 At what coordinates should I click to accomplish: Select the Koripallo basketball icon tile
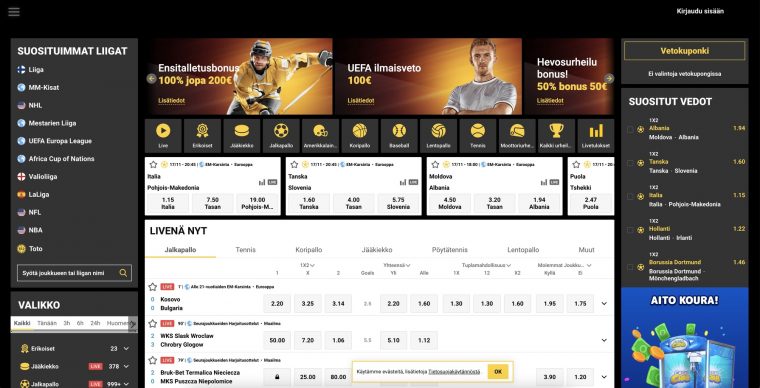(x=360, y=136)
